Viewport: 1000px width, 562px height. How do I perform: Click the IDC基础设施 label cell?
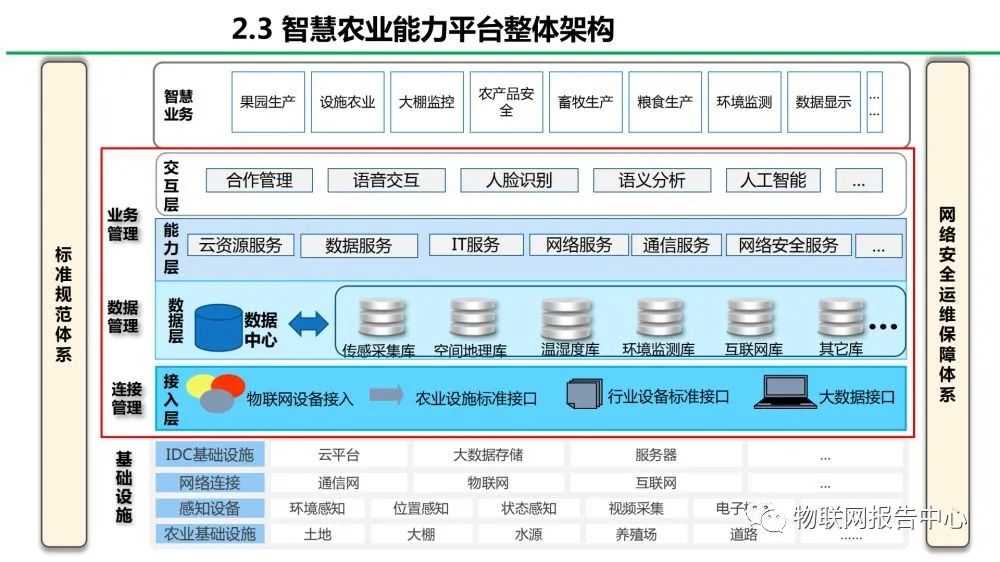(x=210, y=455)
